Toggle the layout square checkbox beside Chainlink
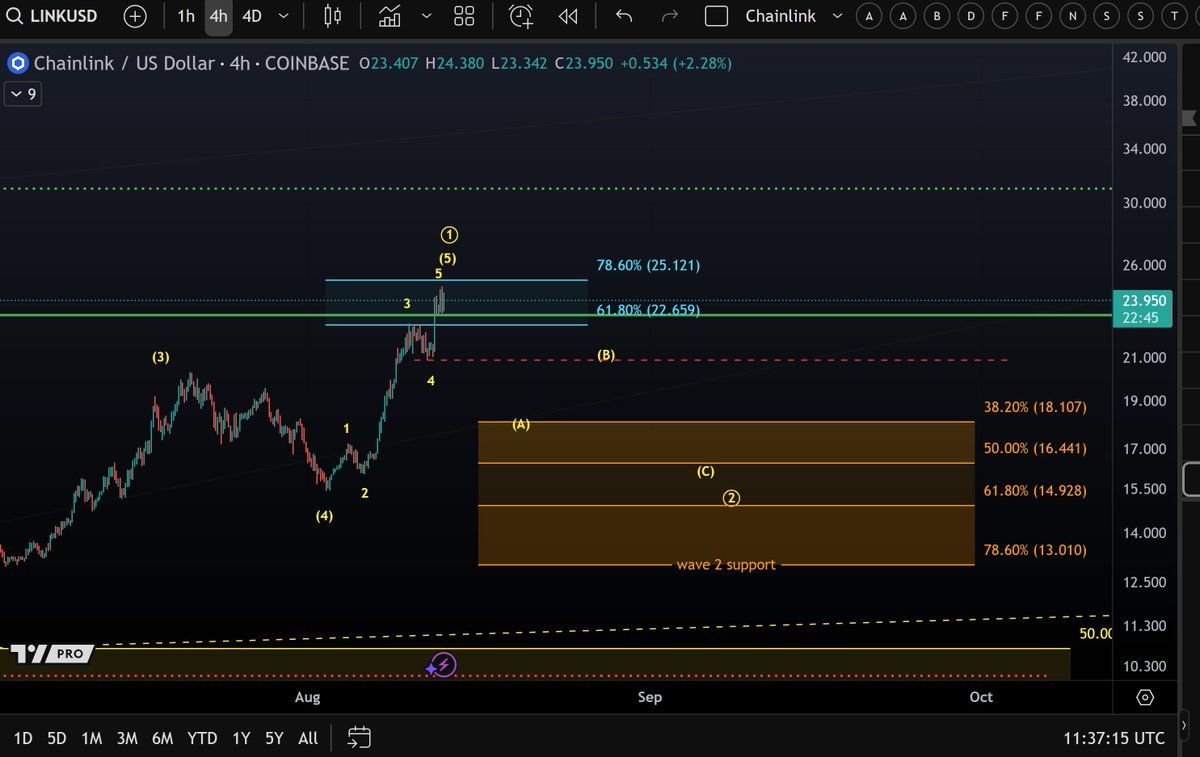The width and height of the screenshot is (1200, 757). click(x=716, y=16)
